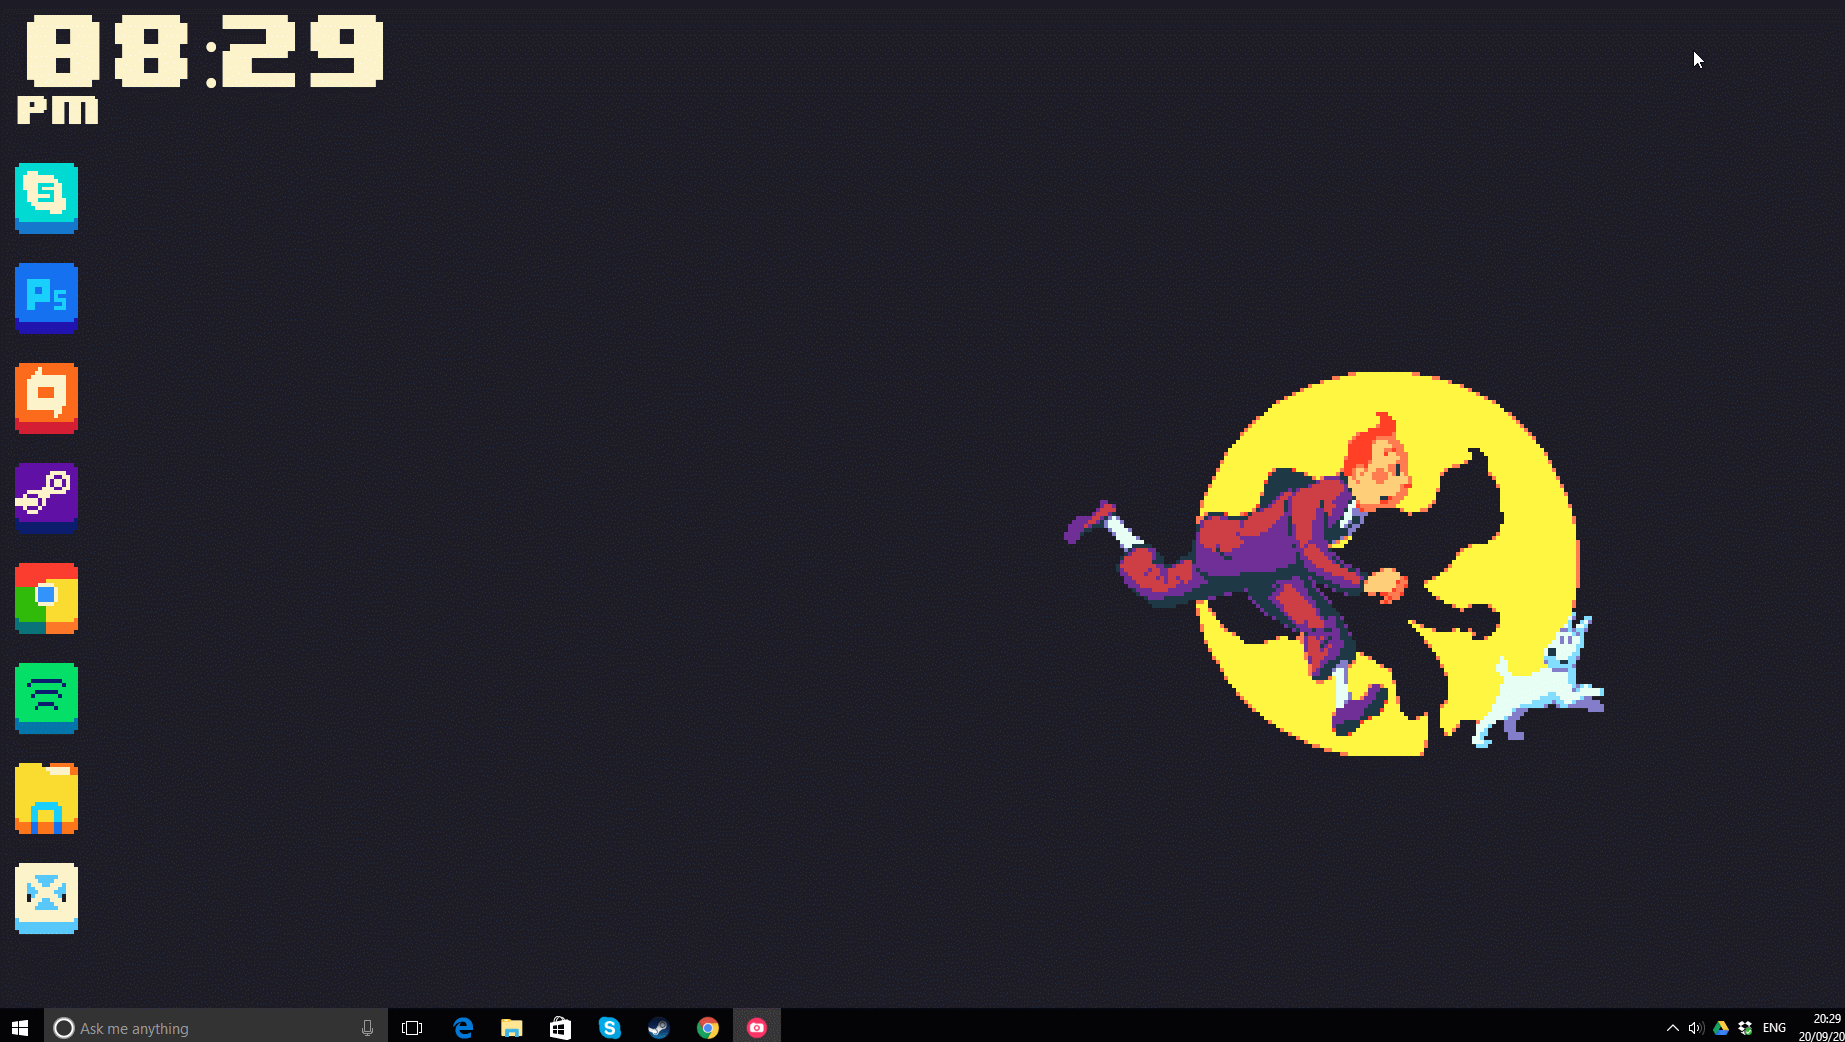
Task: Open the pixel-art Skype desktop icon
Action: tap(46, 197)
